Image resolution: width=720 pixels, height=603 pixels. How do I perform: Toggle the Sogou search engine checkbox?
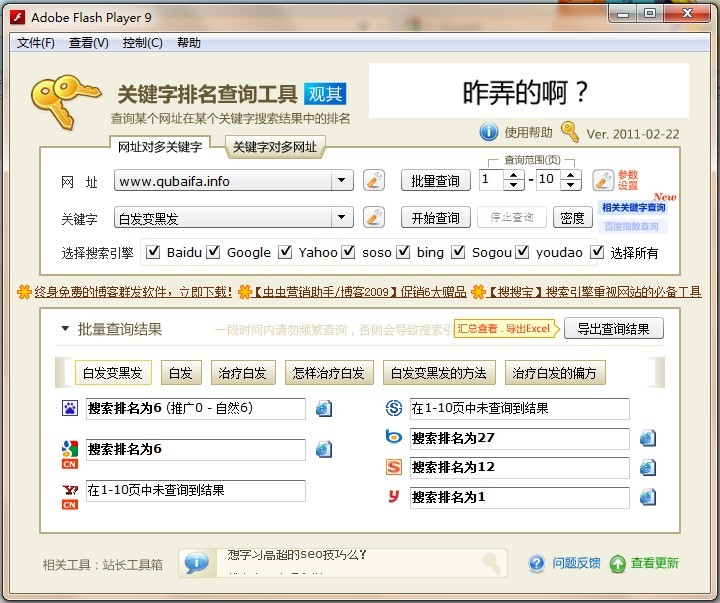(x=458, y=252)
